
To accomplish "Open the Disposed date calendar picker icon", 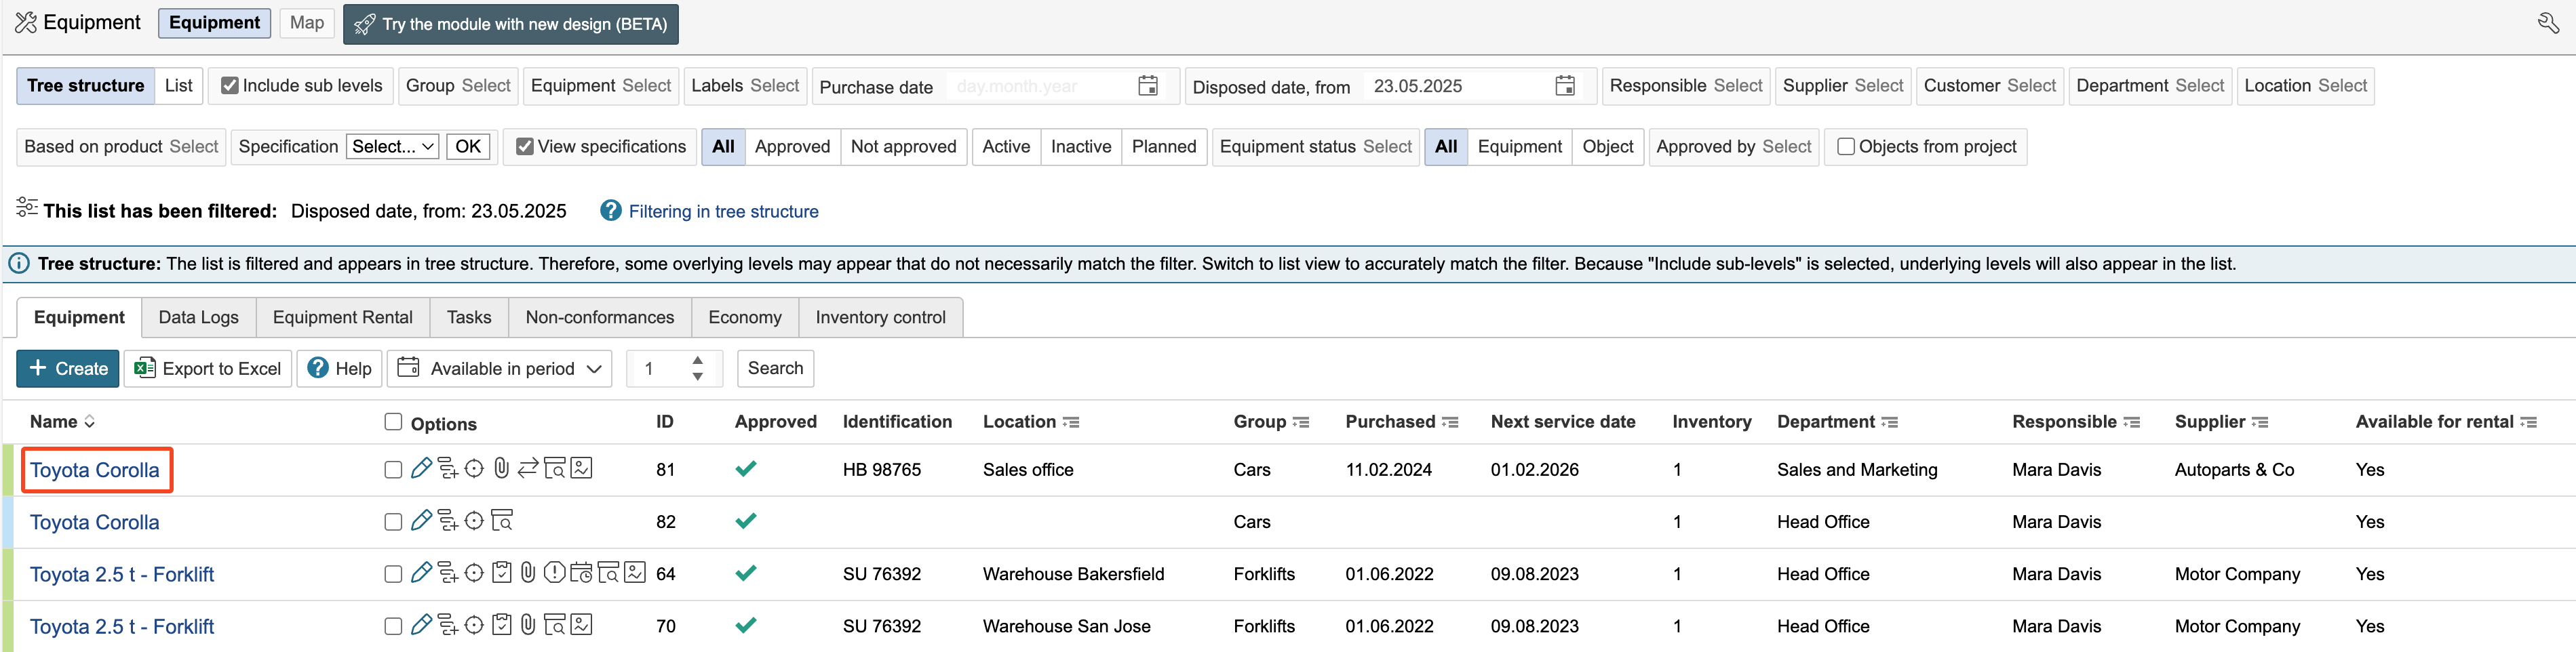I will click(x=1565, y=86).
